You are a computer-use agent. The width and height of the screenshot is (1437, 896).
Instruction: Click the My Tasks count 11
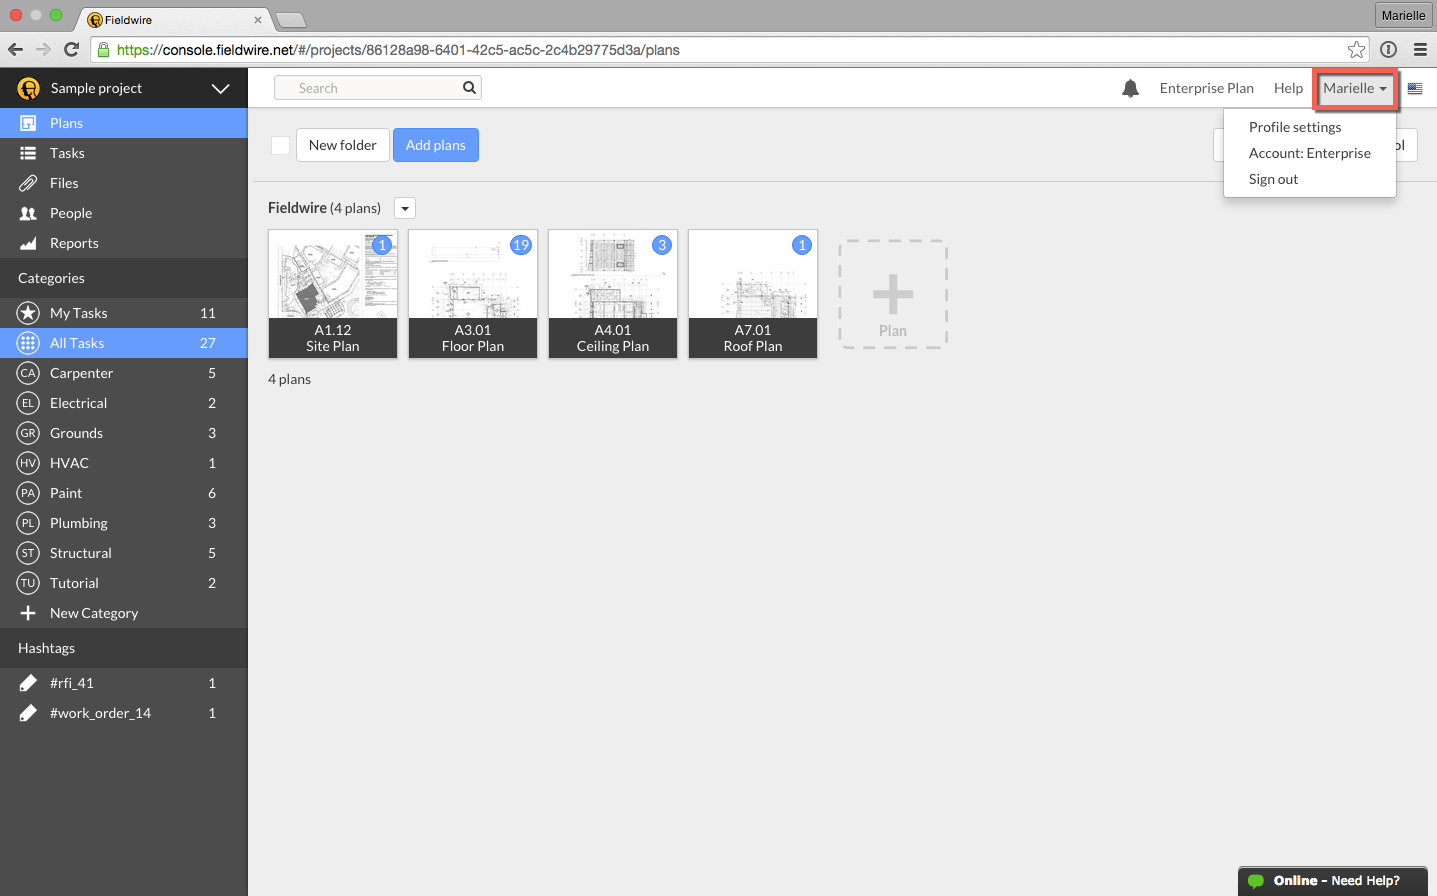208,313
